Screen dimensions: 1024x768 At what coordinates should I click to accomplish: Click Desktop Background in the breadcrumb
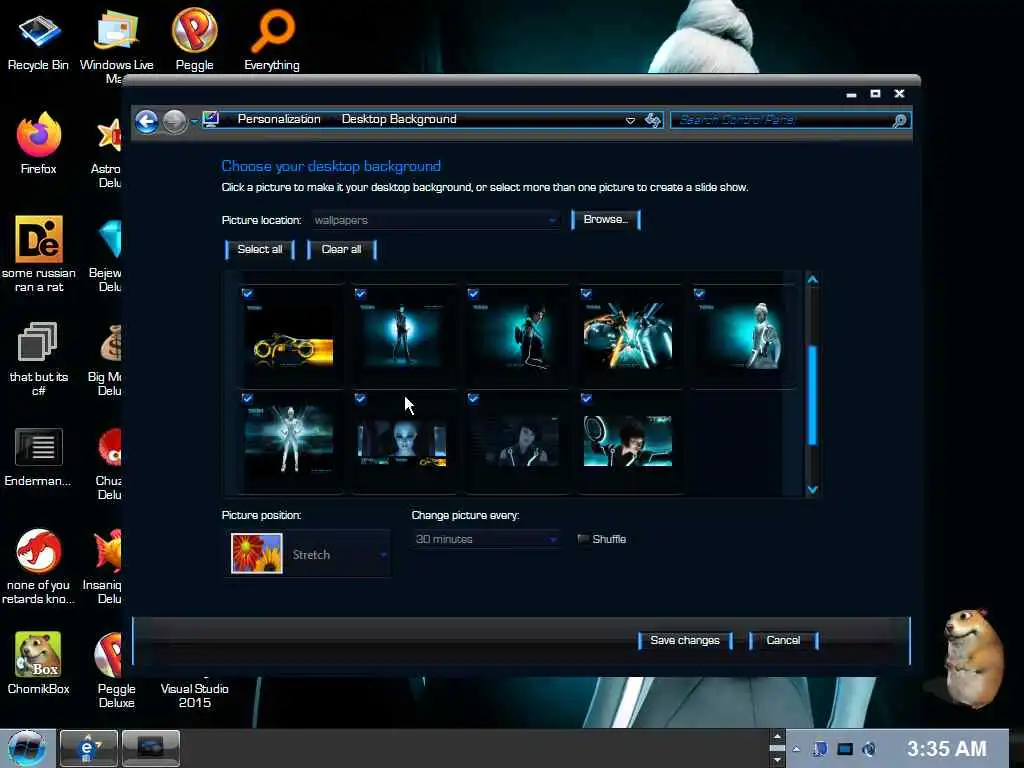[399, 119]
